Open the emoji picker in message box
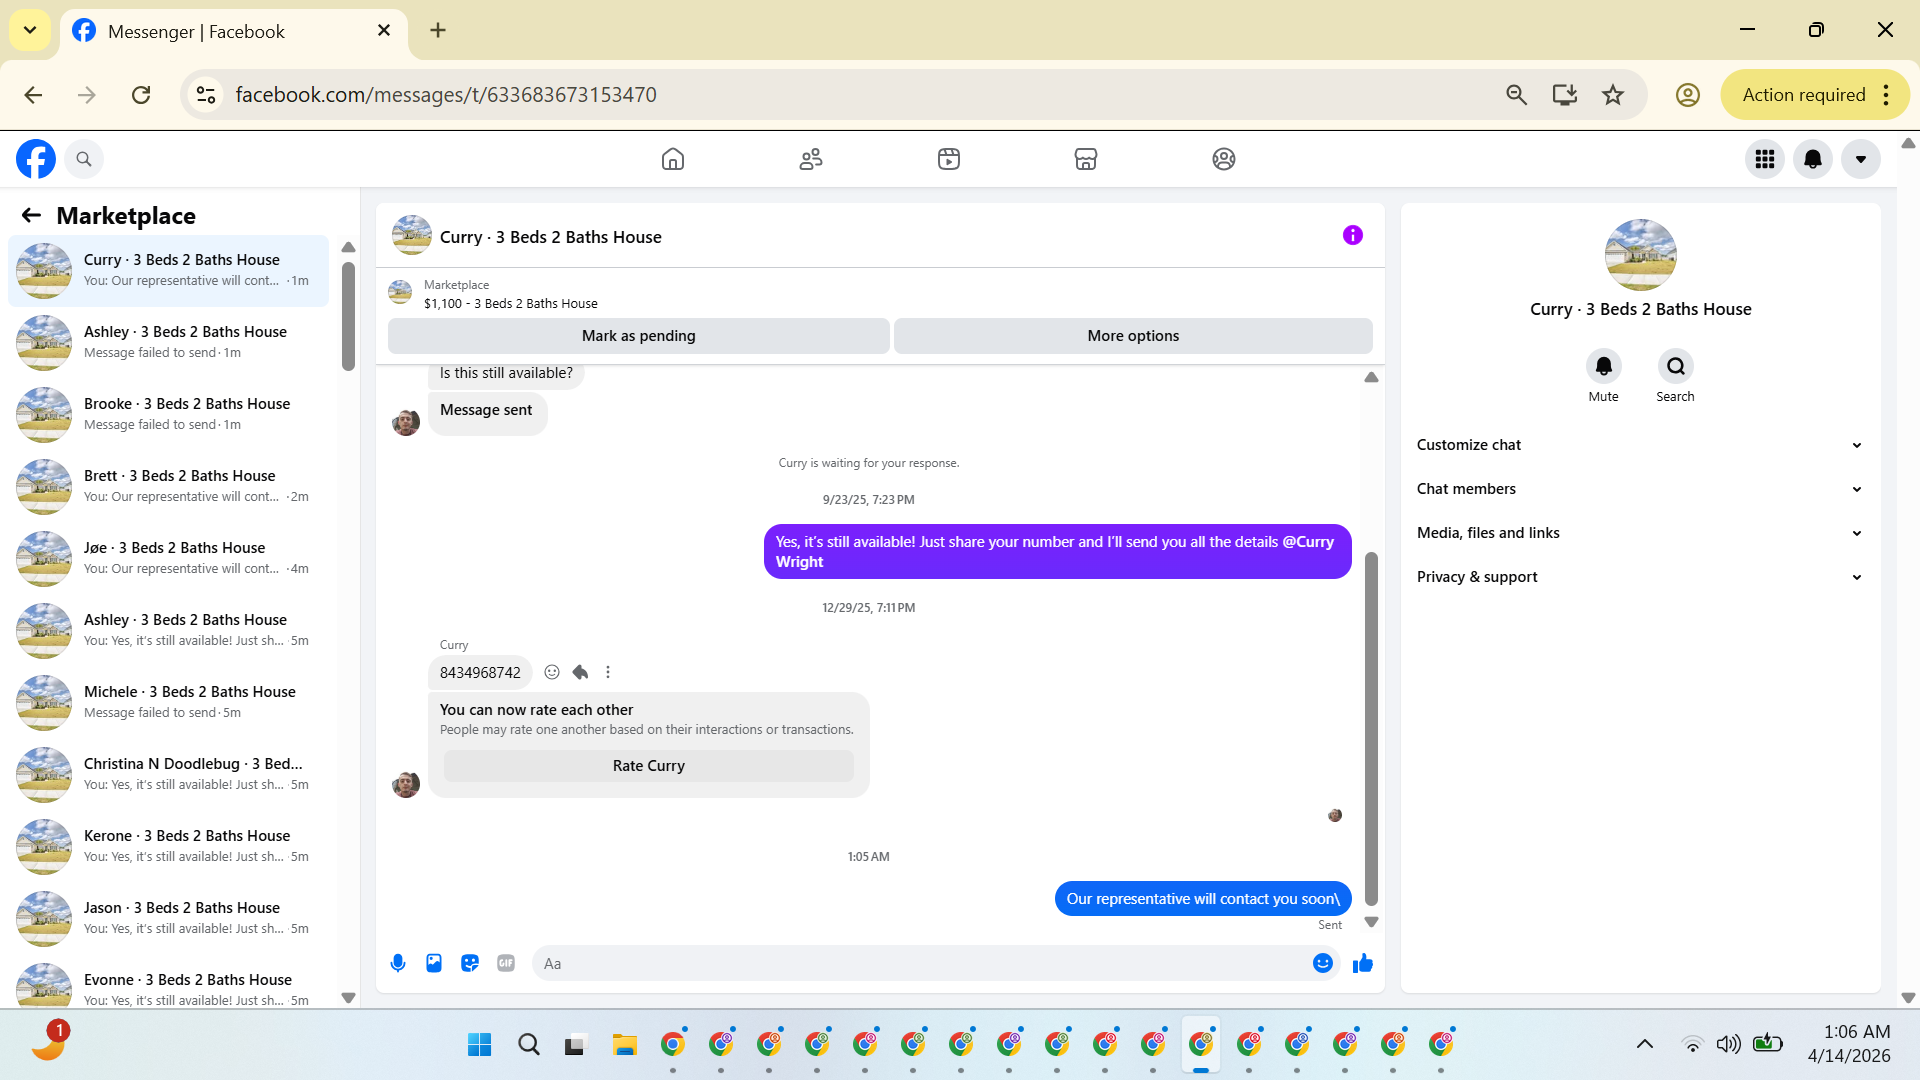 coord(1322,963)
